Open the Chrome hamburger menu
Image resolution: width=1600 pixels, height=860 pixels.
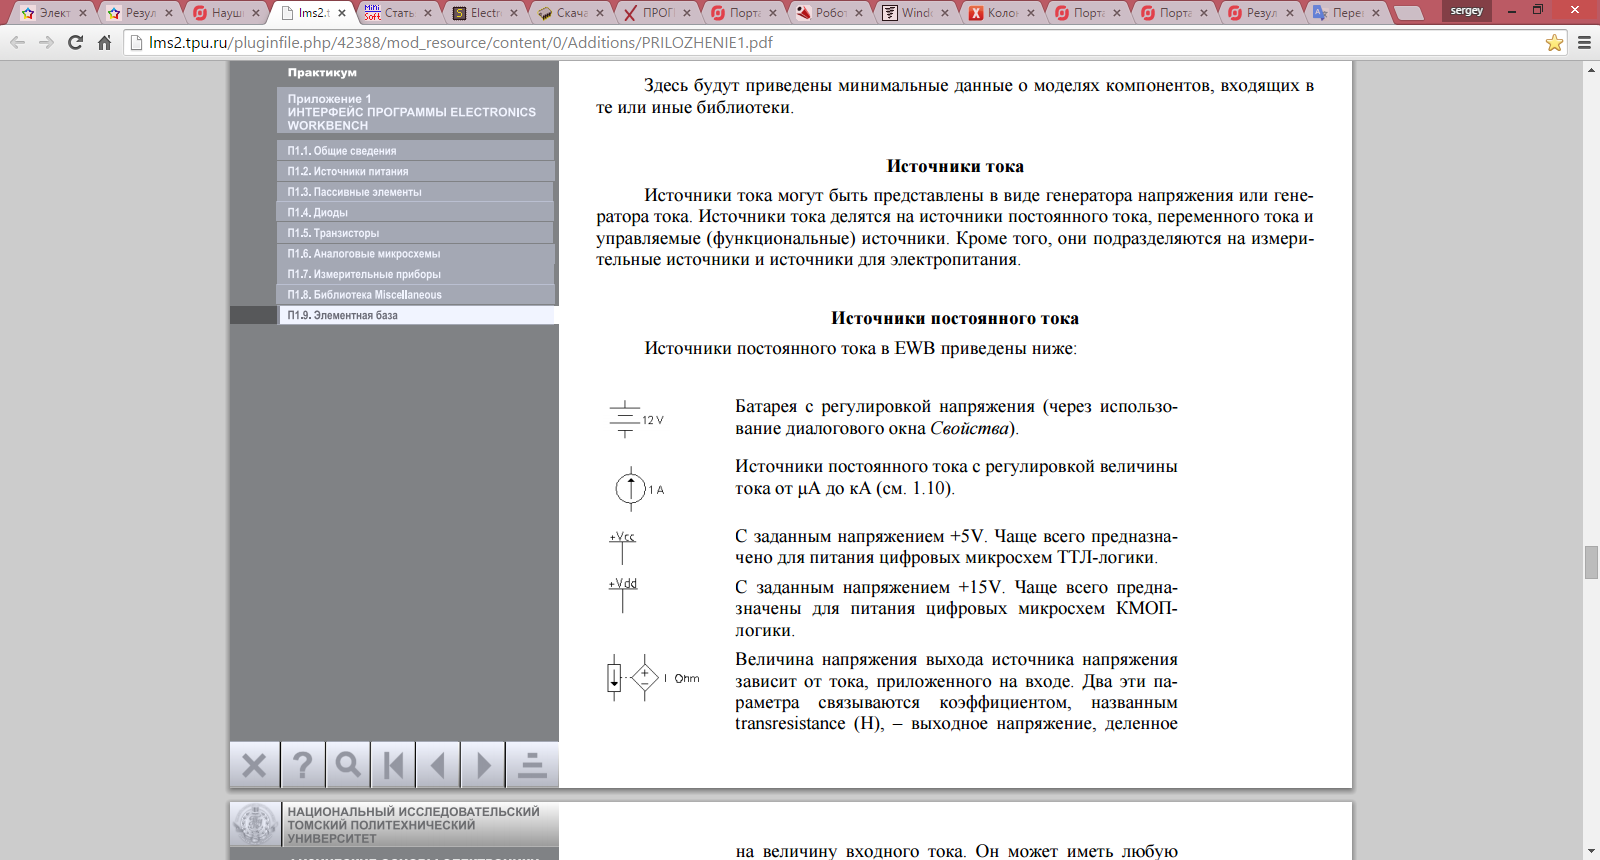click(x=1584, y=43)
